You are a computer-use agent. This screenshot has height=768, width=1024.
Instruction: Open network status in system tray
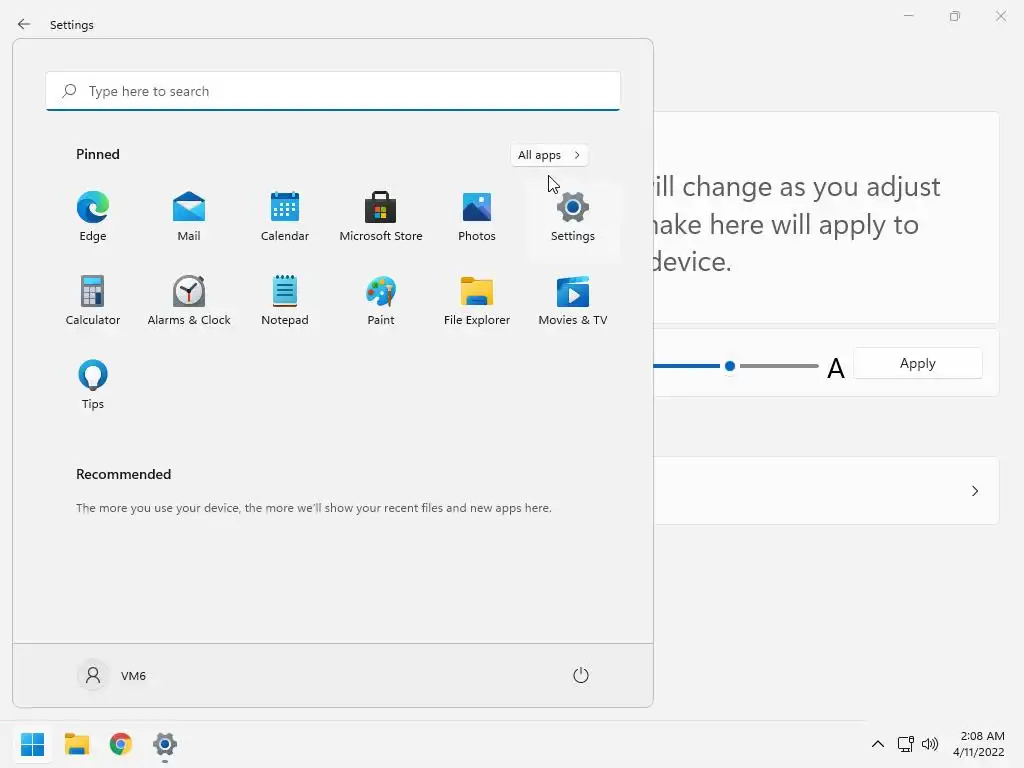point(905,744)
